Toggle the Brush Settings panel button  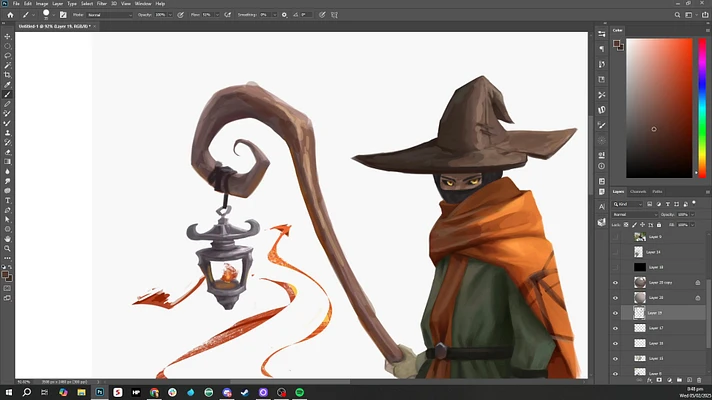click(63, 15)
